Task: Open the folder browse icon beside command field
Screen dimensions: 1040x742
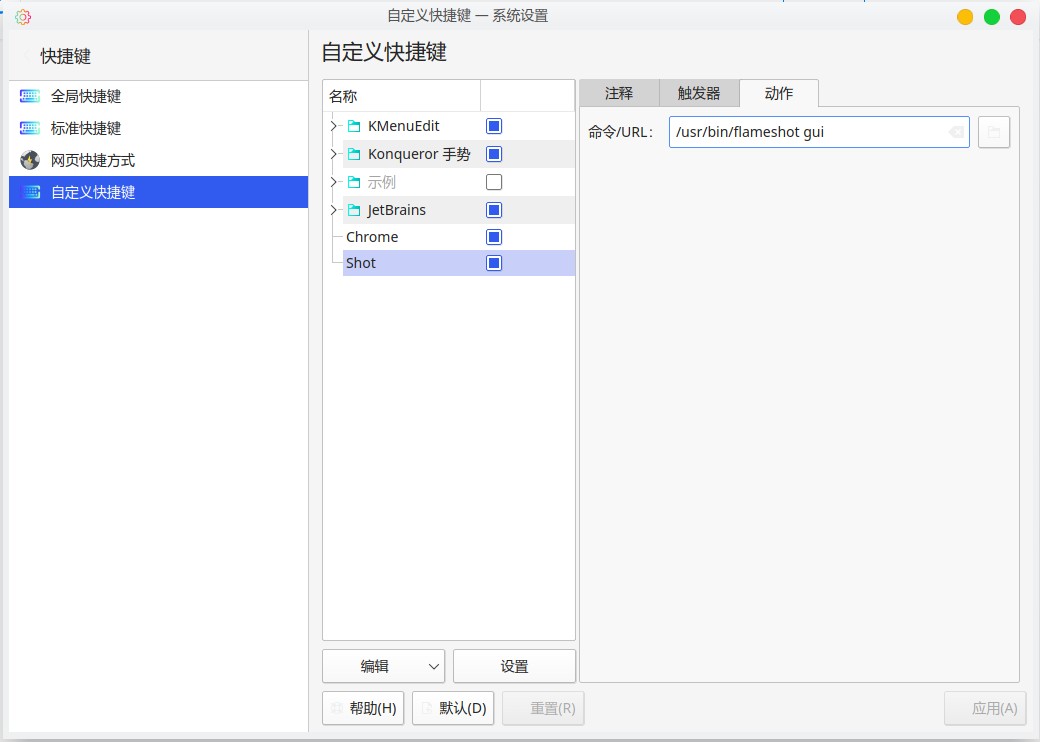Action: coord(994,131)
